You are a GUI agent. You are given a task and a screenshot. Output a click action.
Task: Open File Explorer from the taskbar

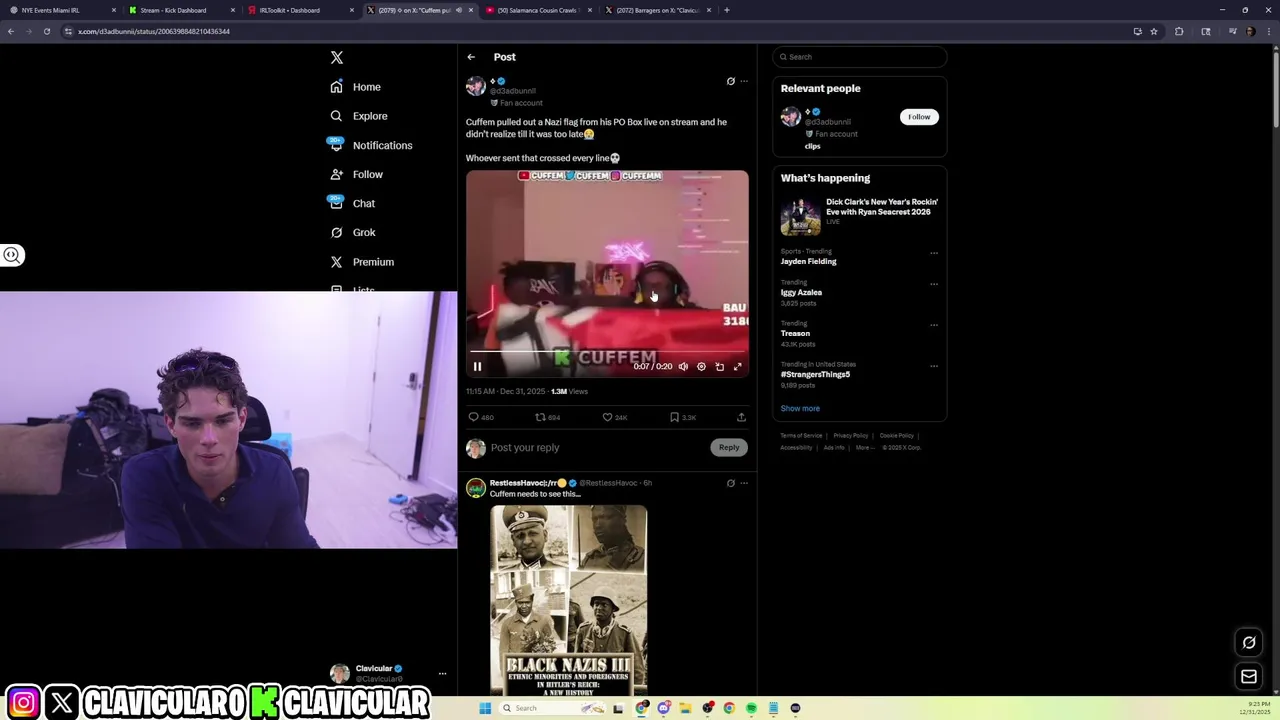tap(685, 708)
